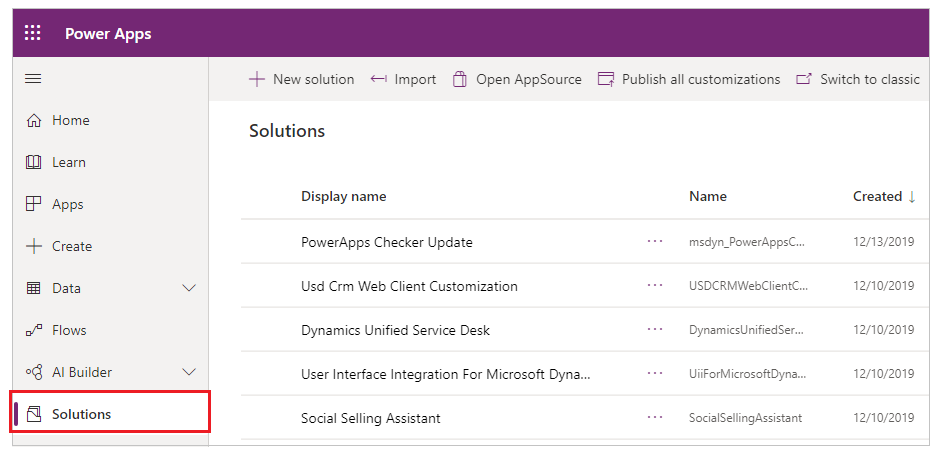Screen dimensions: 942x459
Task: Open the app launcher waffle icon
Action: [x=33, y=33]
